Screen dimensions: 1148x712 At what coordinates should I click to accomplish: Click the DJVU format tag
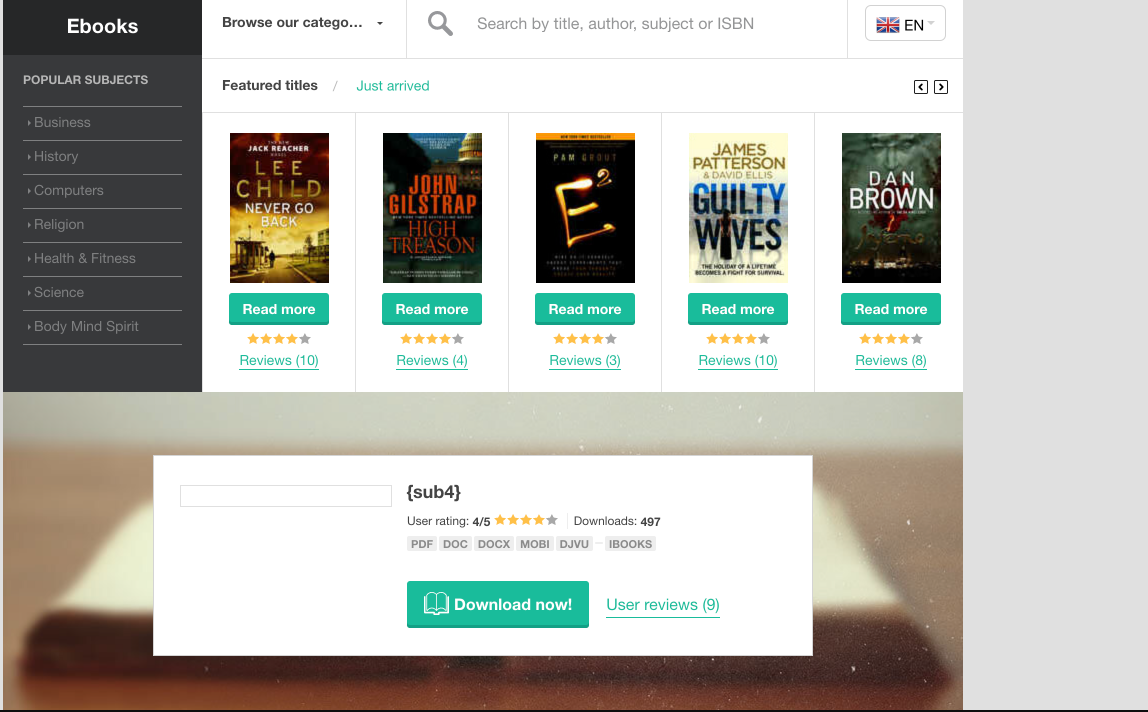pos(574,544)
